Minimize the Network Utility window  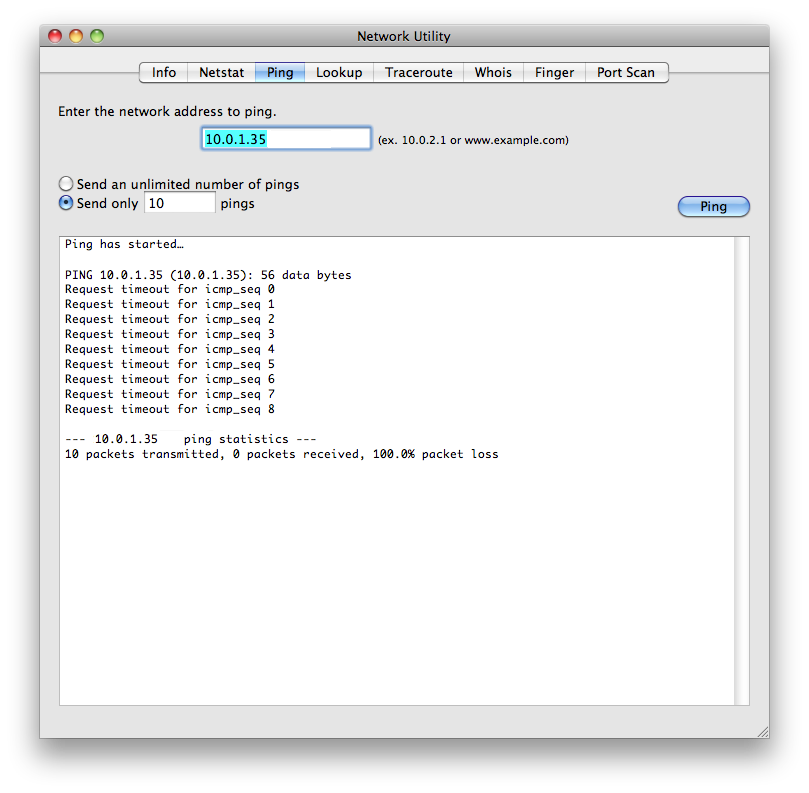point(76,36)
